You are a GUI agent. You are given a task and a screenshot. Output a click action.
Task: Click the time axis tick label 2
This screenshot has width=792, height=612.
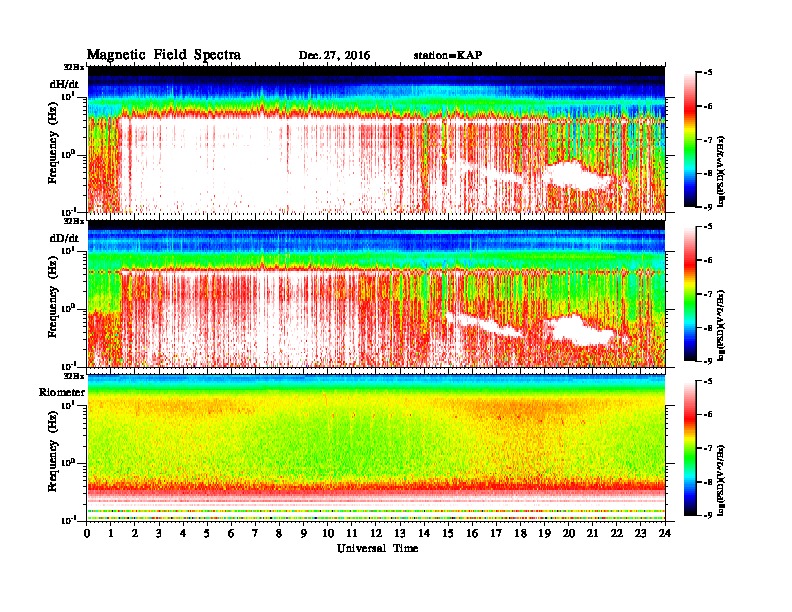point(135,533)
